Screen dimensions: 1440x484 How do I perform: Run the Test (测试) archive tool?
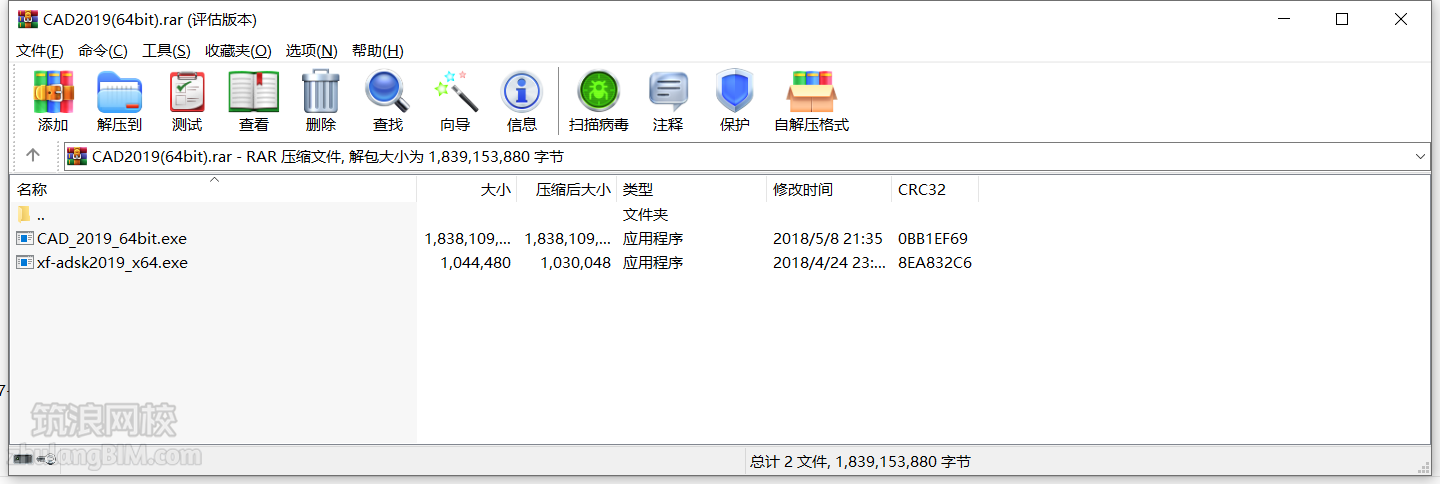[x=187, y=93]
